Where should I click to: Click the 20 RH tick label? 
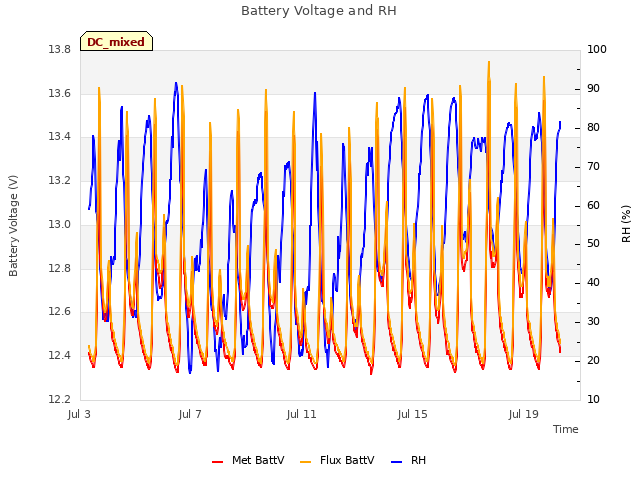(x=593, y=360)
